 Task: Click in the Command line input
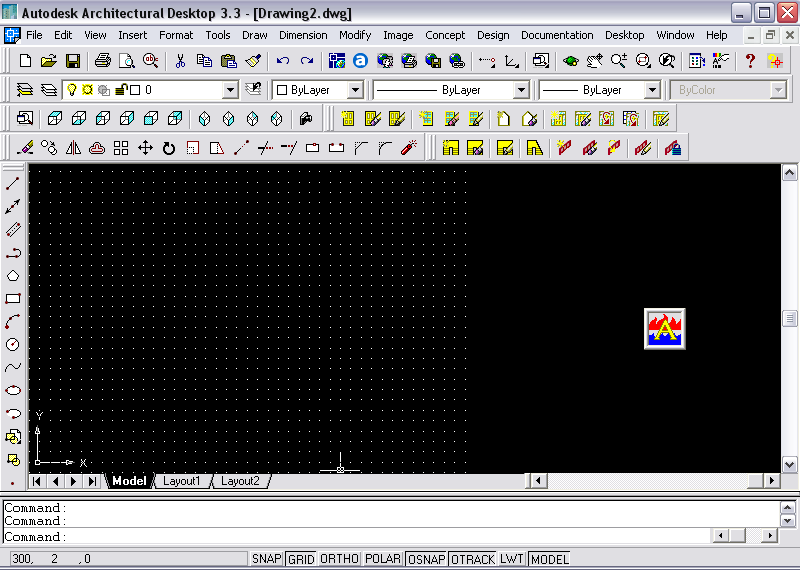357,537
